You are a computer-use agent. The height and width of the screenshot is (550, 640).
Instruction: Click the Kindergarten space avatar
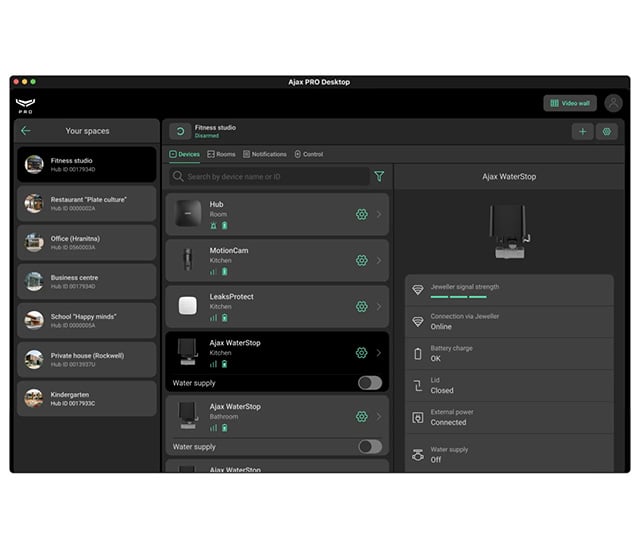[x=34, y=398]
